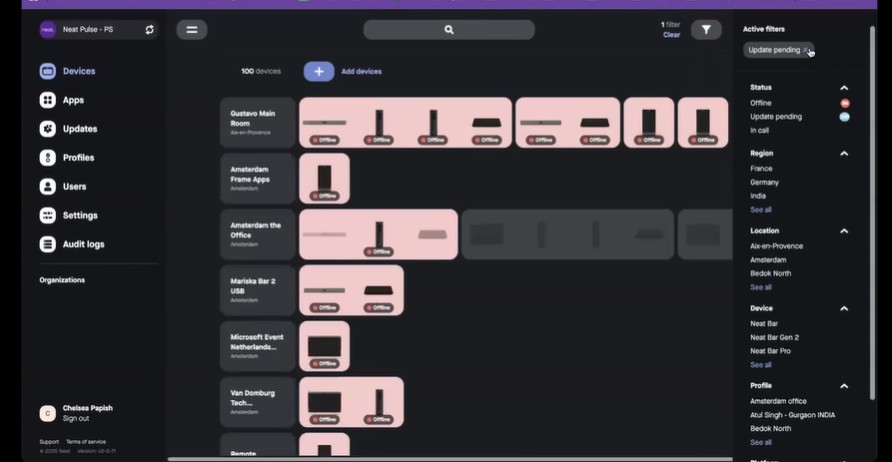
Task: Click the hamburger menu toggle button
Action: 192,30
